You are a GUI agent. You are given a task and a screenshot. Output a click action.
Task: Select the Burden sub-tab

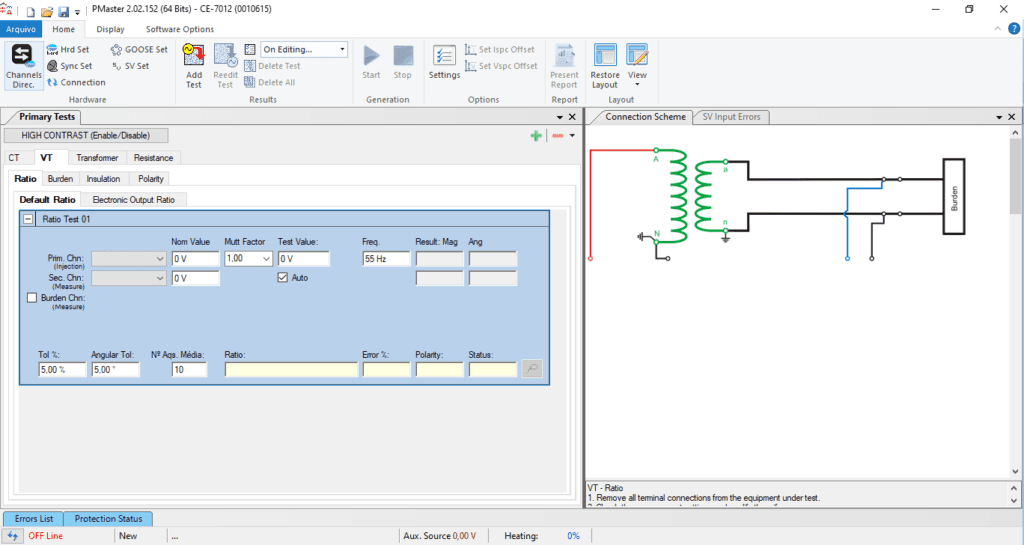(x=60, y=179)
